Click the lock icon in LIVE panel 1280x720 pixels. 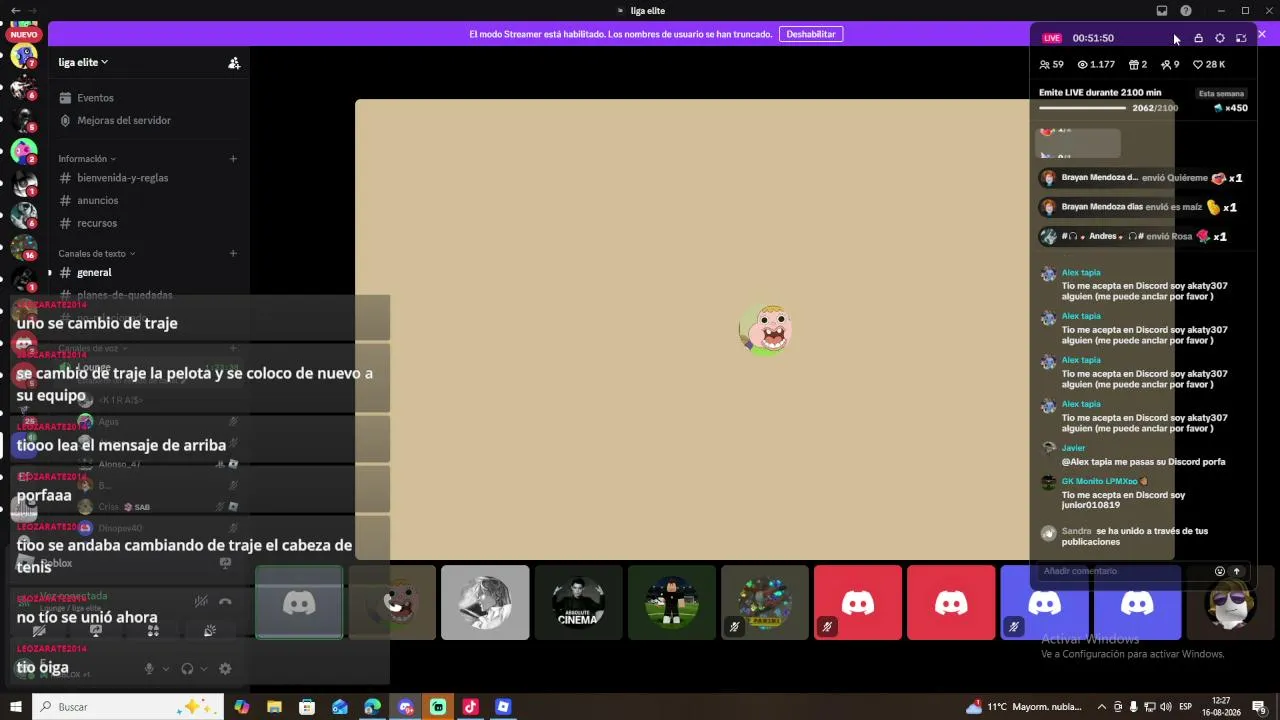pos(1198,38)
